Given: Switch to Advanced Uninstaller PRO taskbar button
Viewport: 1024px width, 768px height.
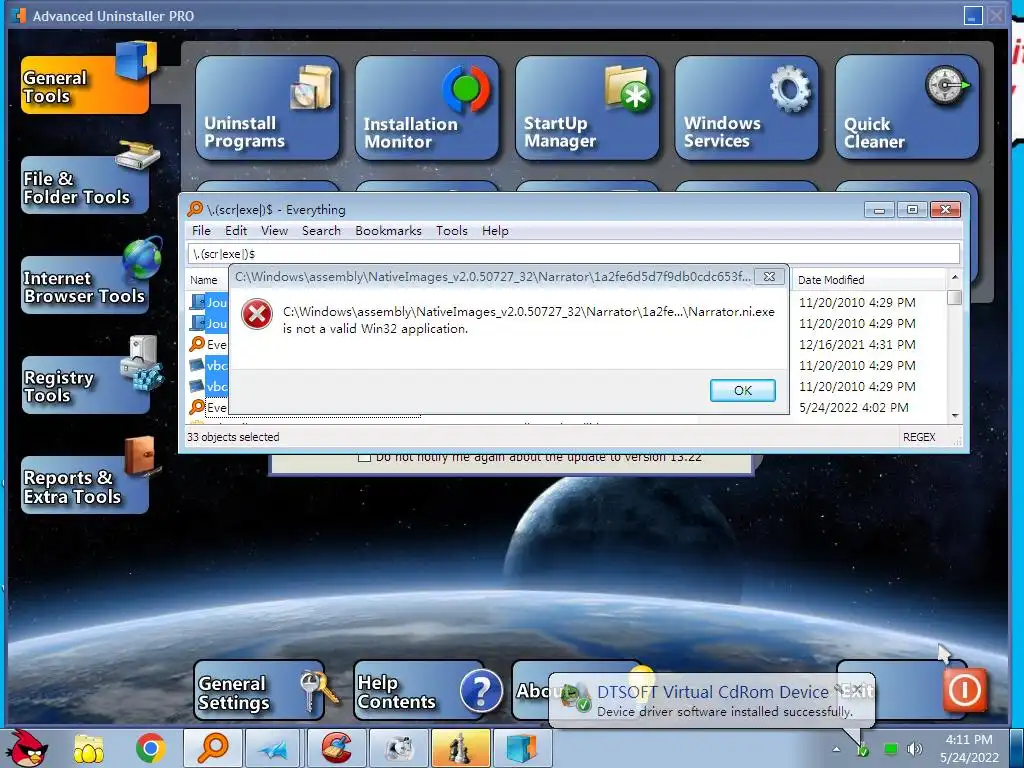Looking at the screenshot, I should [x=522, y=748].
